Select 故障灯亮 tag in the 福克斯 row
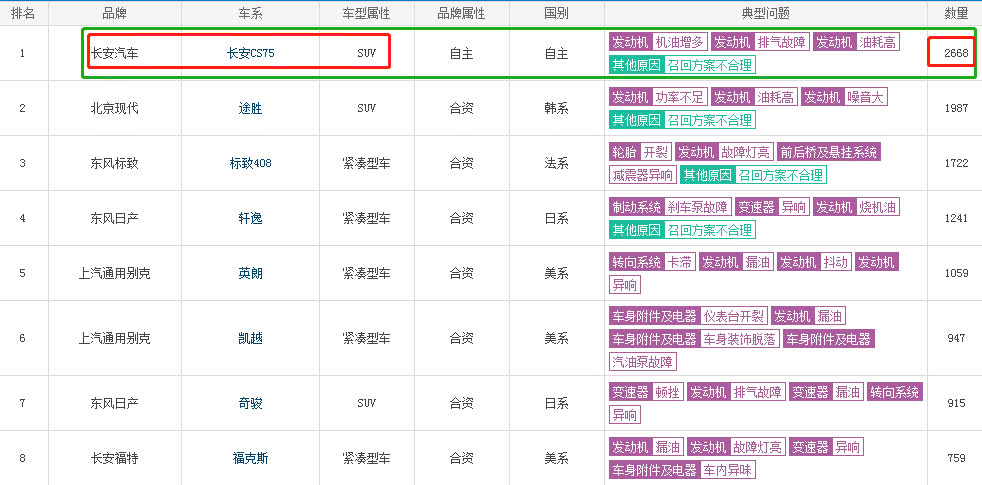Viewport: 982px width, 485px height. tap(758, 447)
